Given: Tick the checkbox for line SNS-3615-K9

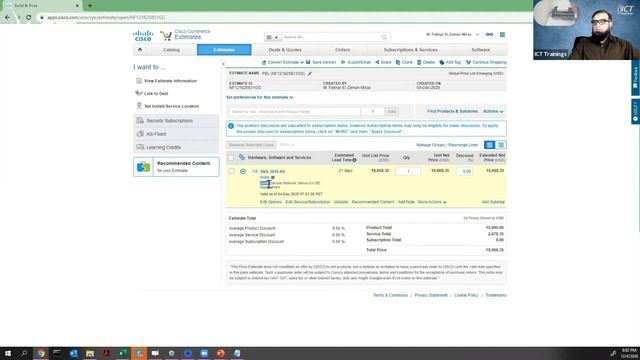Looking at the screenshot, I should tap(231, 171).
